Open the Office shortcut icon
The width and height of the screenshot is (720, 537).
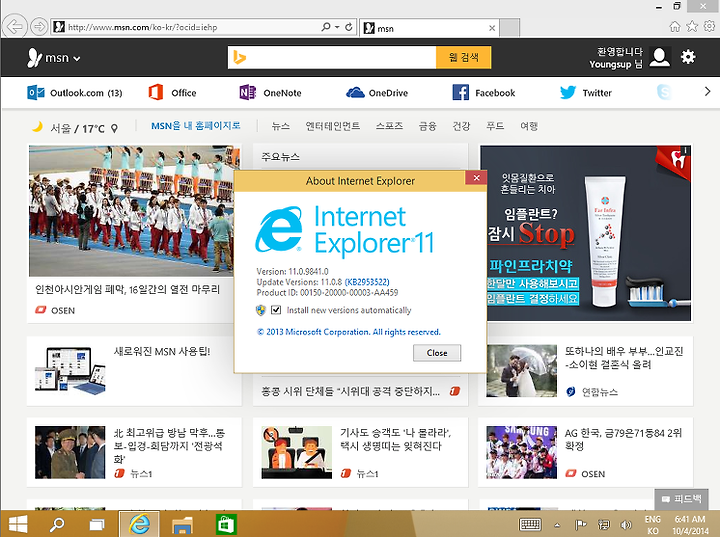156,92
